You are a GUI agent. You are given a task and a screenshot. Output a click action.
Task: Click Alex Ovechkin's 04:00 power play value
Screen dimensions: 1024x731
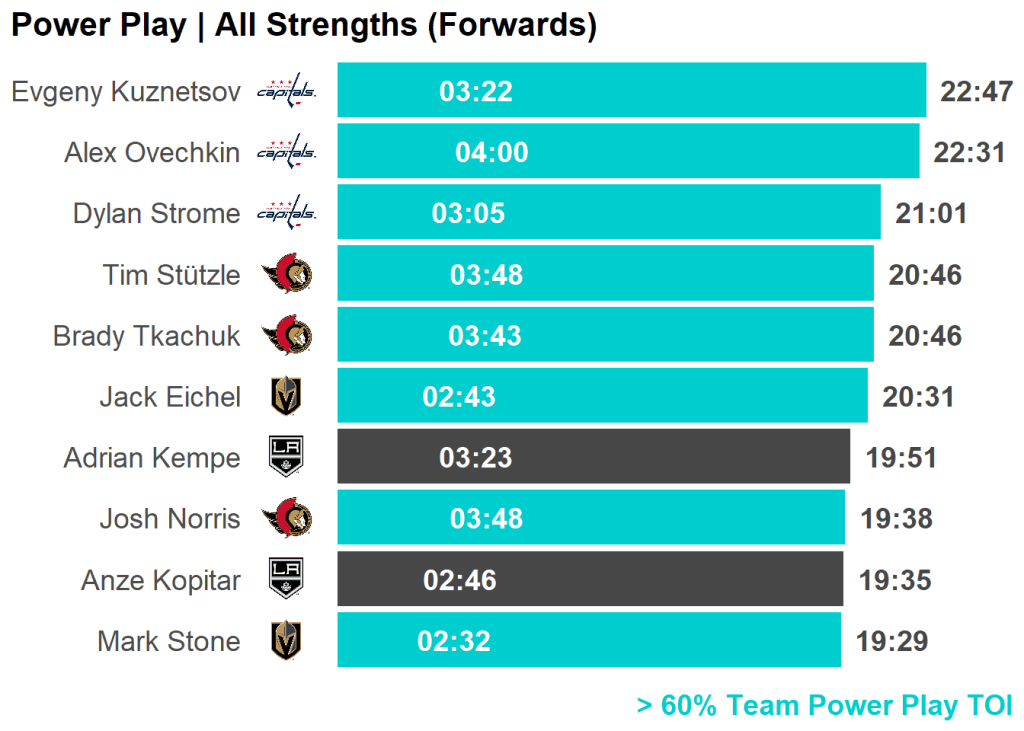point(491,153)
